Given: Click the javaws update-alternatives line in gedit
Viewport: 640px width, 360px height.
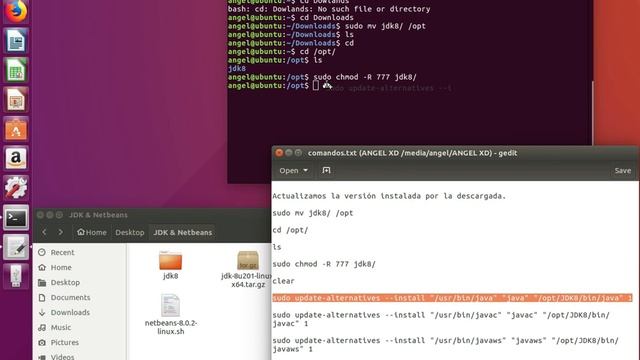Looking at the screenshot, I should pyautogui.click(x=445, y=344).
